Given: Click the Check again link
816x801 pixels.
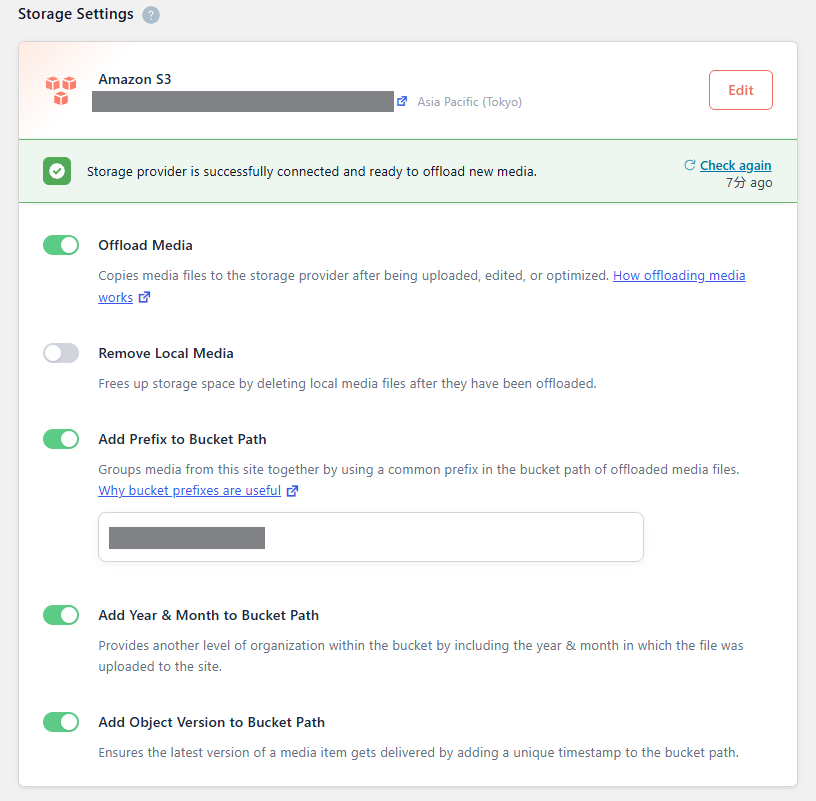Looking at the screenshot, I should point(735,166).
